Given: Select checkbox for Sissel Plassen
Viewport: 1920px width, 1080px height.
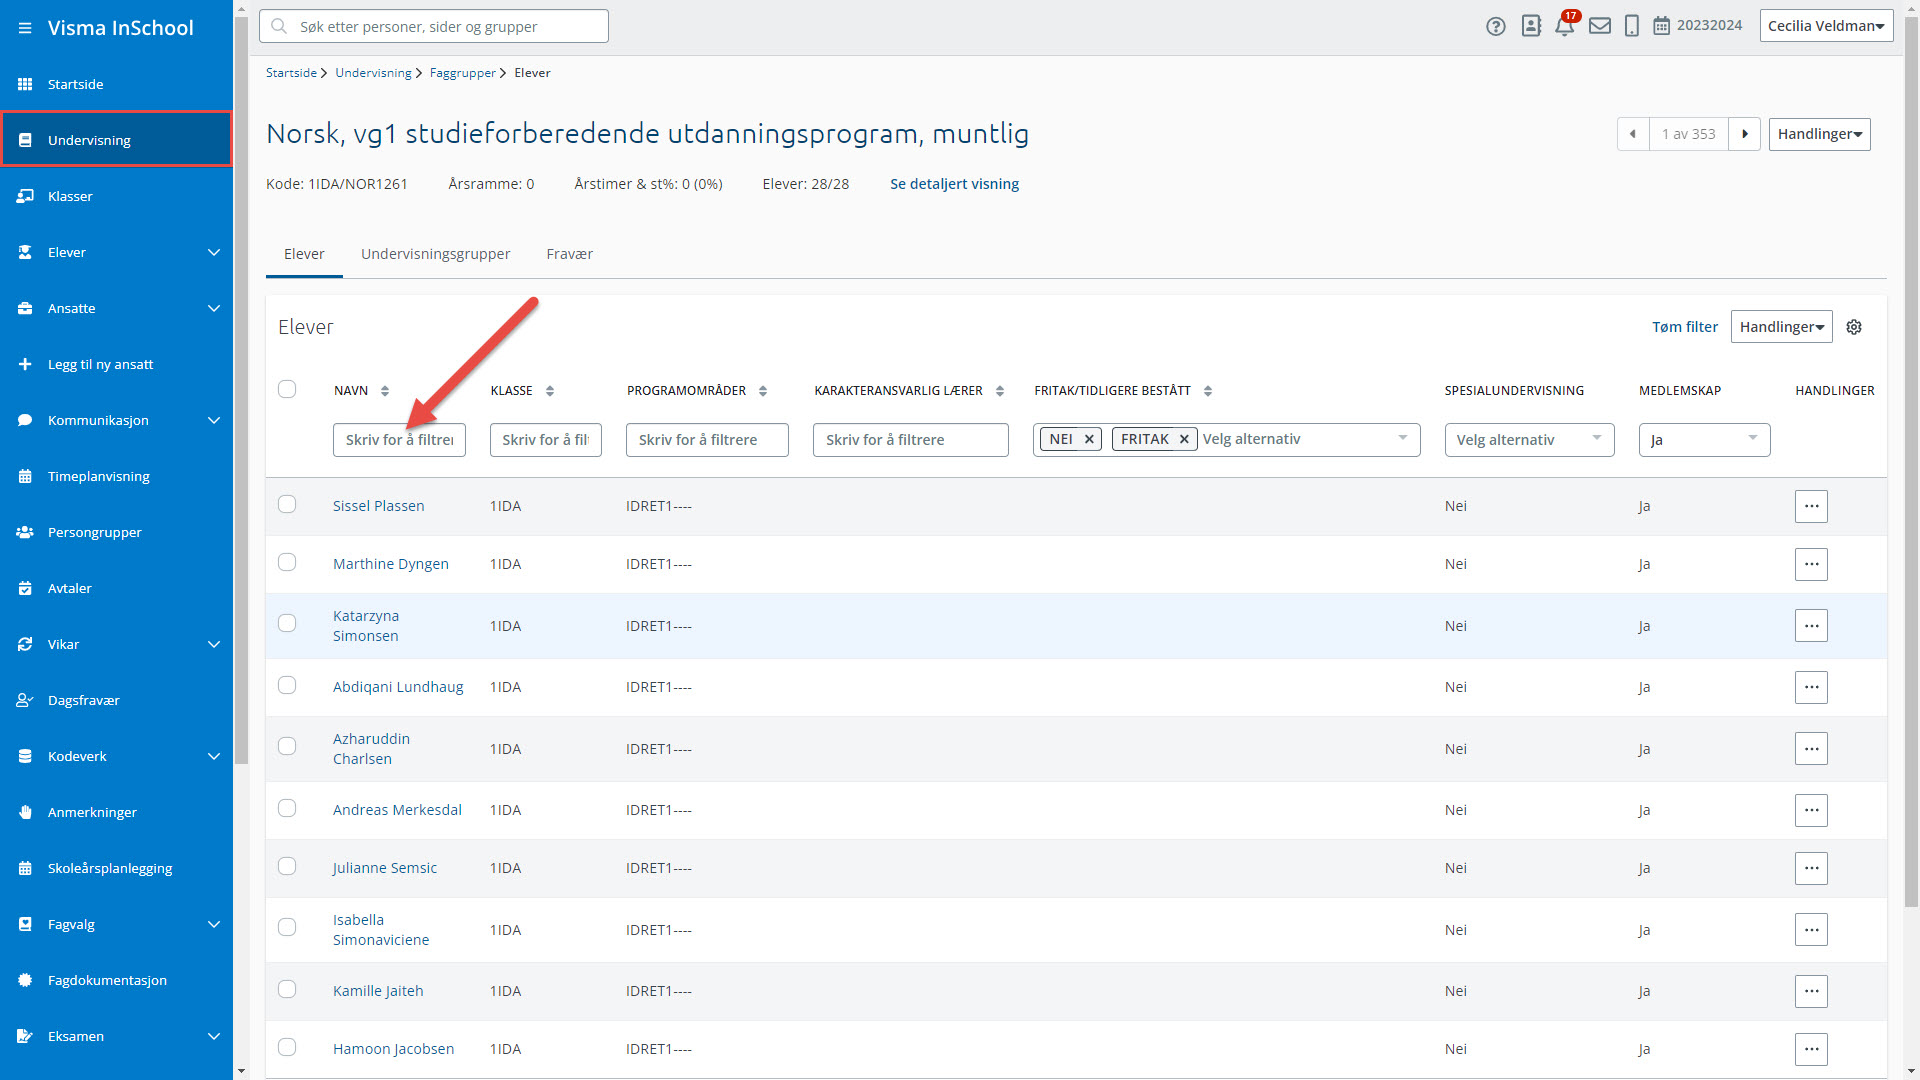Looking at the screenshot, I should pos(287,504).
